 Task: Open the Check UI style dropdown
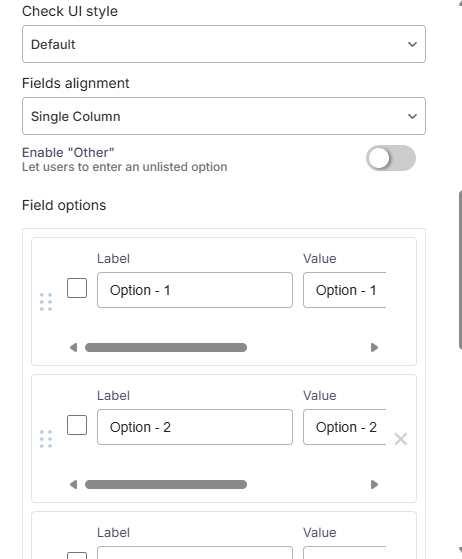pos(224,44)
